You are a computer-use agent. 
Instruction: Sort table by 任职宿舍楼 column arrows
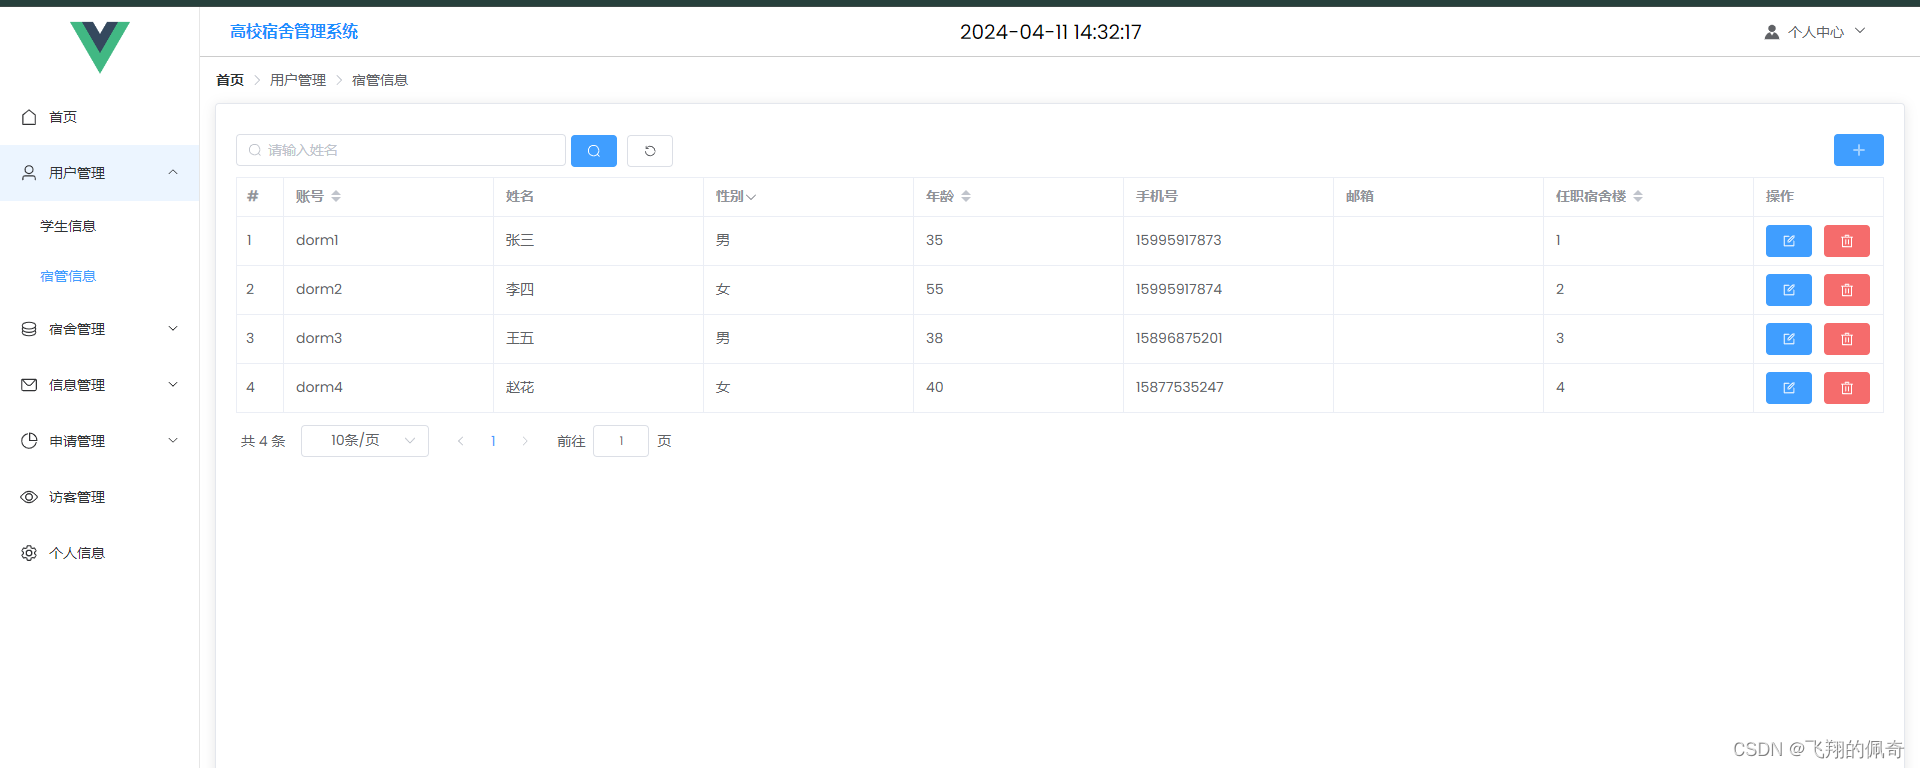tap(1638, 196)
